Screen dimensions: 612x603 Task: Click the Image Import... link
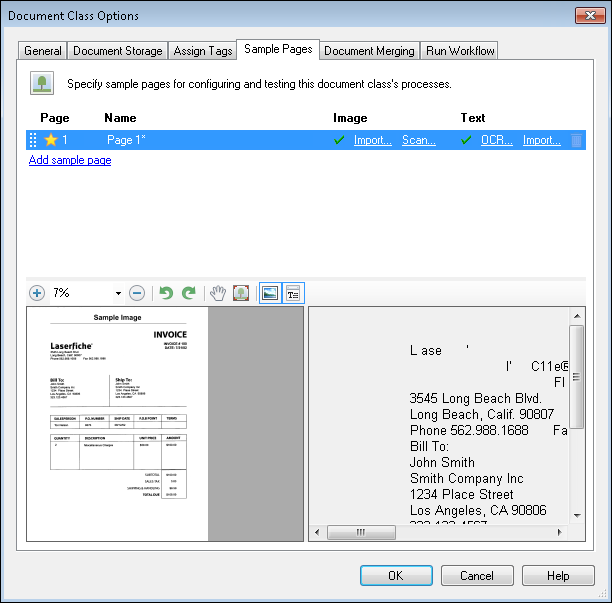pyautogui.click(x=373, y=140)
